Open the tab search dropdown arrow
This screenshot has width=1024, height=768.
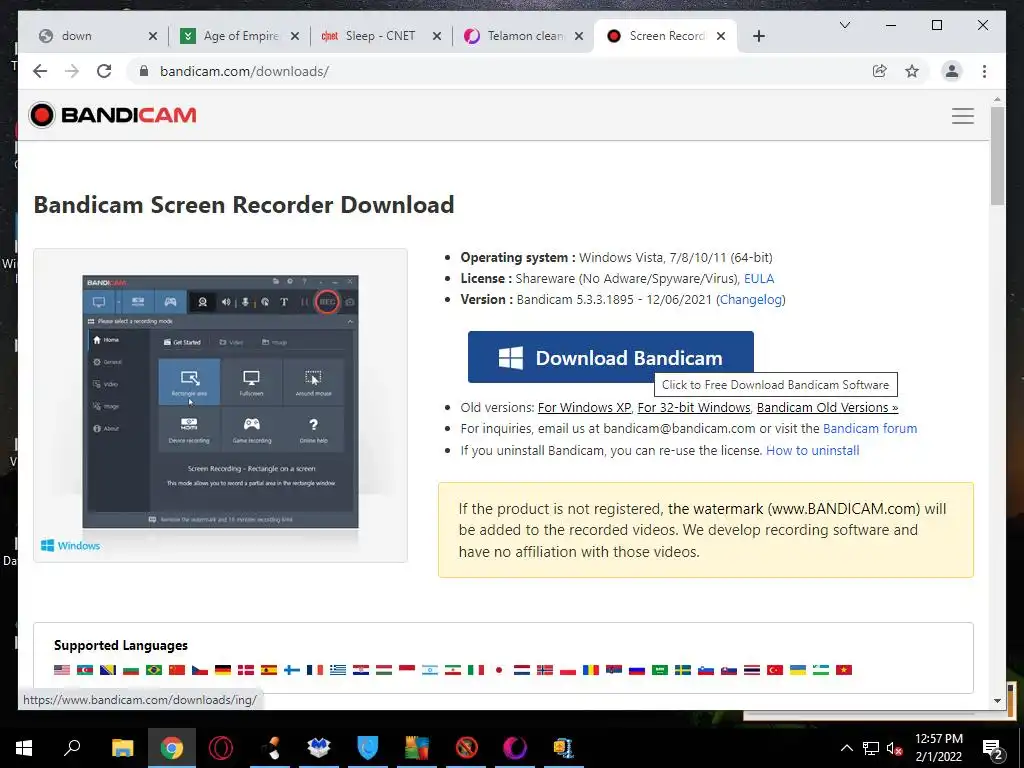click(x=844, y=25)
